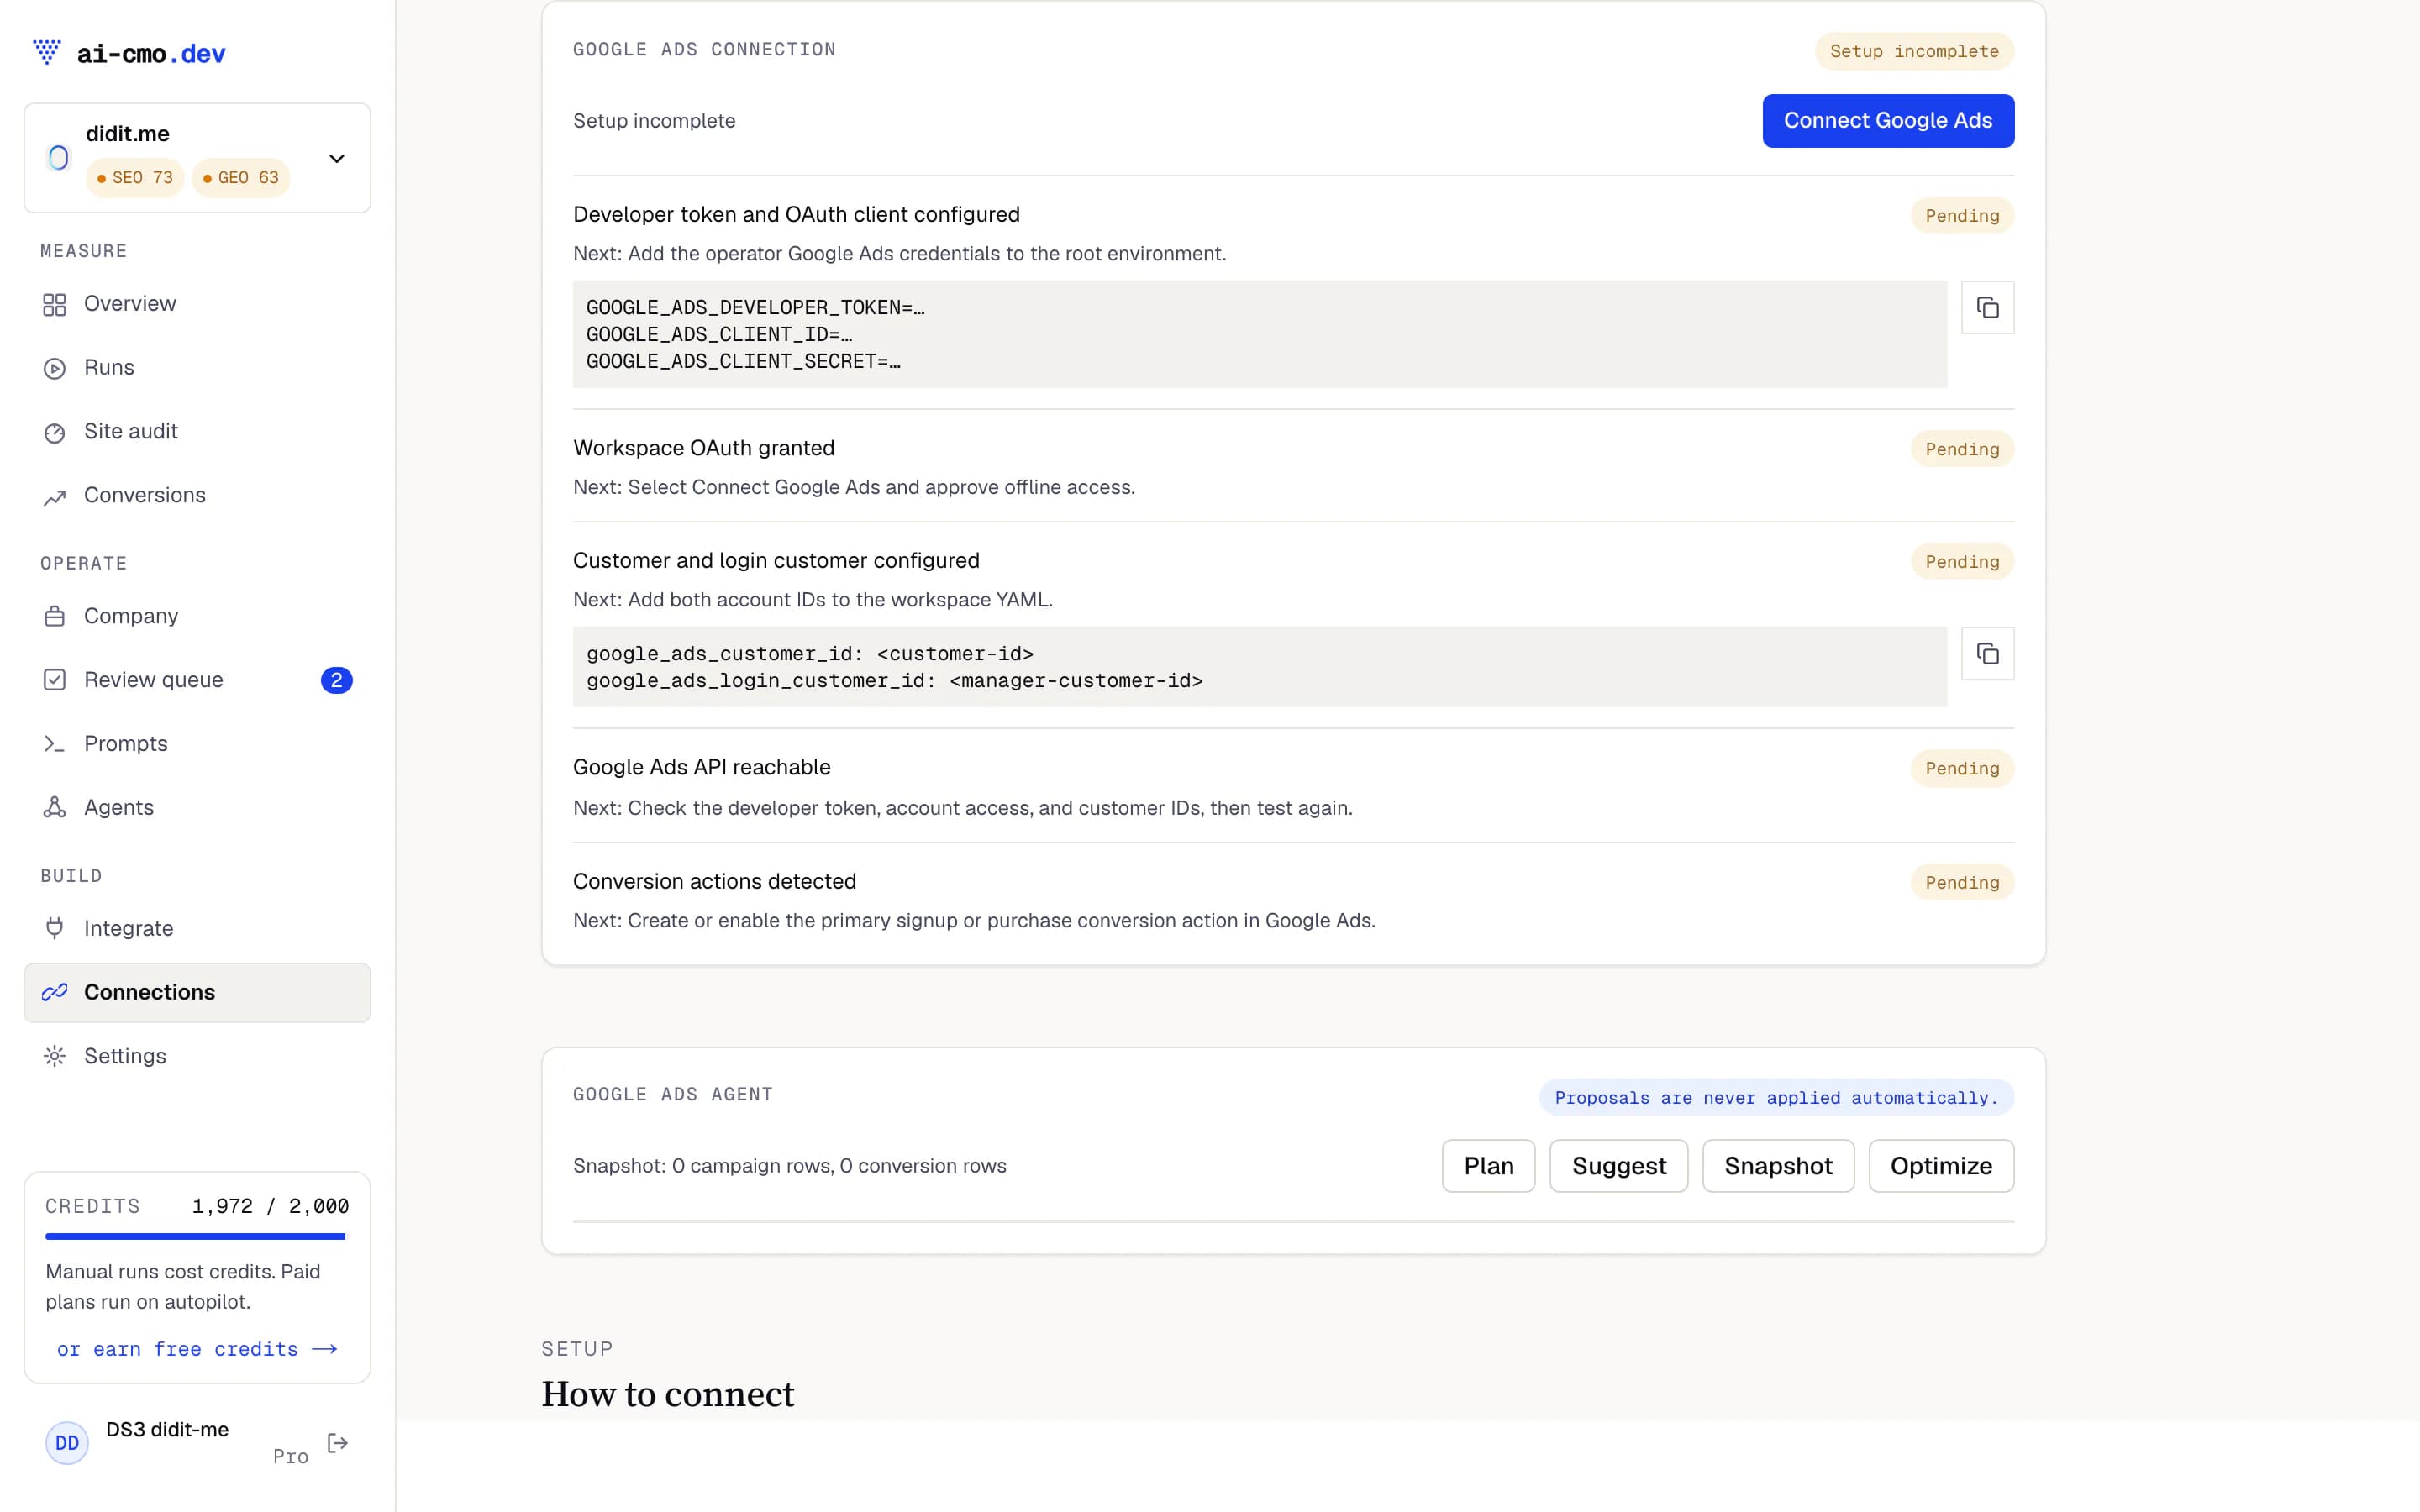Go to the Overview menu item label
The image size is (2420, 1512).
[130, 304]
